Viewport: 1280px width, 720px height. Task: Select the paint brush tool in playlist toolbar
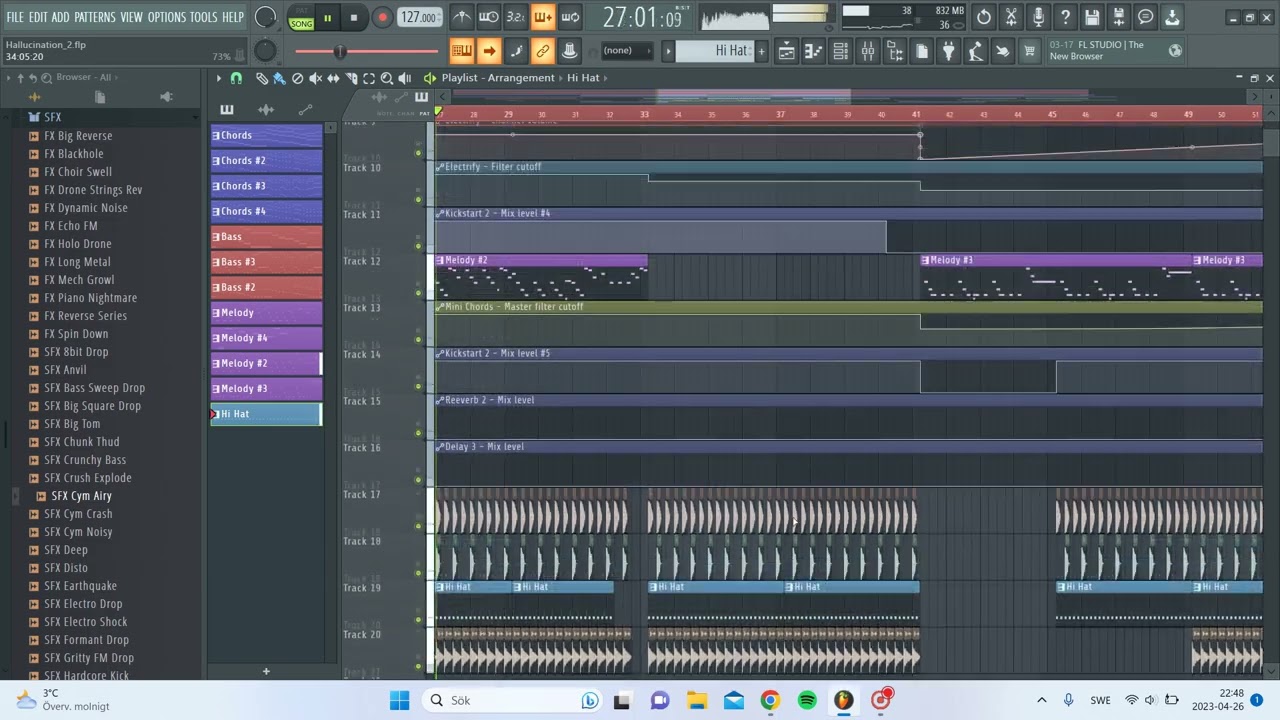point(279,78)
